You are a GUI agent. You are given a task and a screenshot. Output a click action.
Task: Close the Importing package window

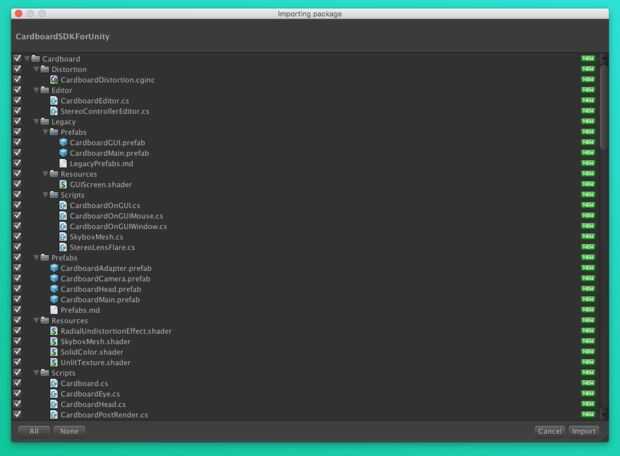(x=19, y=13)
